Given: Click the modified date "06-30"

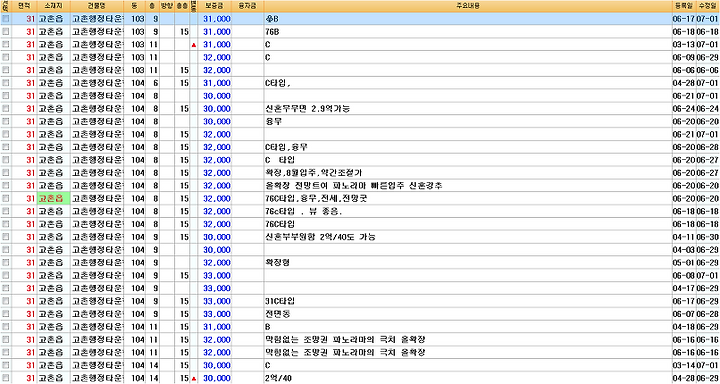Looking at the screenshot, I should tap(708, 237).
